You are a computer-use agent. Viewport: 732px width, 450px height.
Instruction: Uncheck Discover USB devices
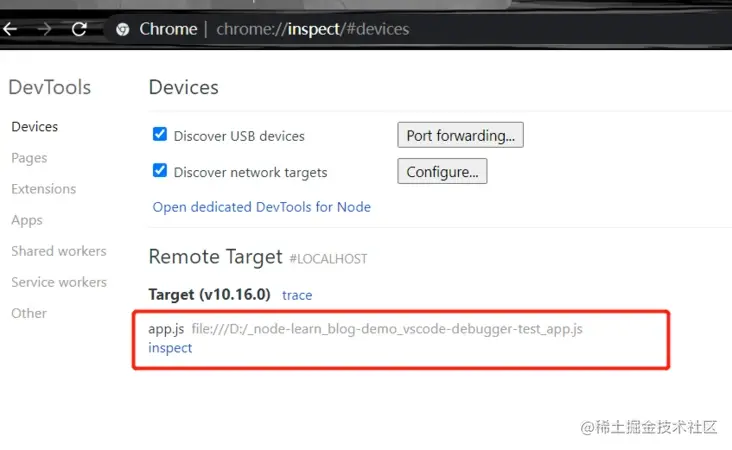pyautogui.click(x=160, y=134)
